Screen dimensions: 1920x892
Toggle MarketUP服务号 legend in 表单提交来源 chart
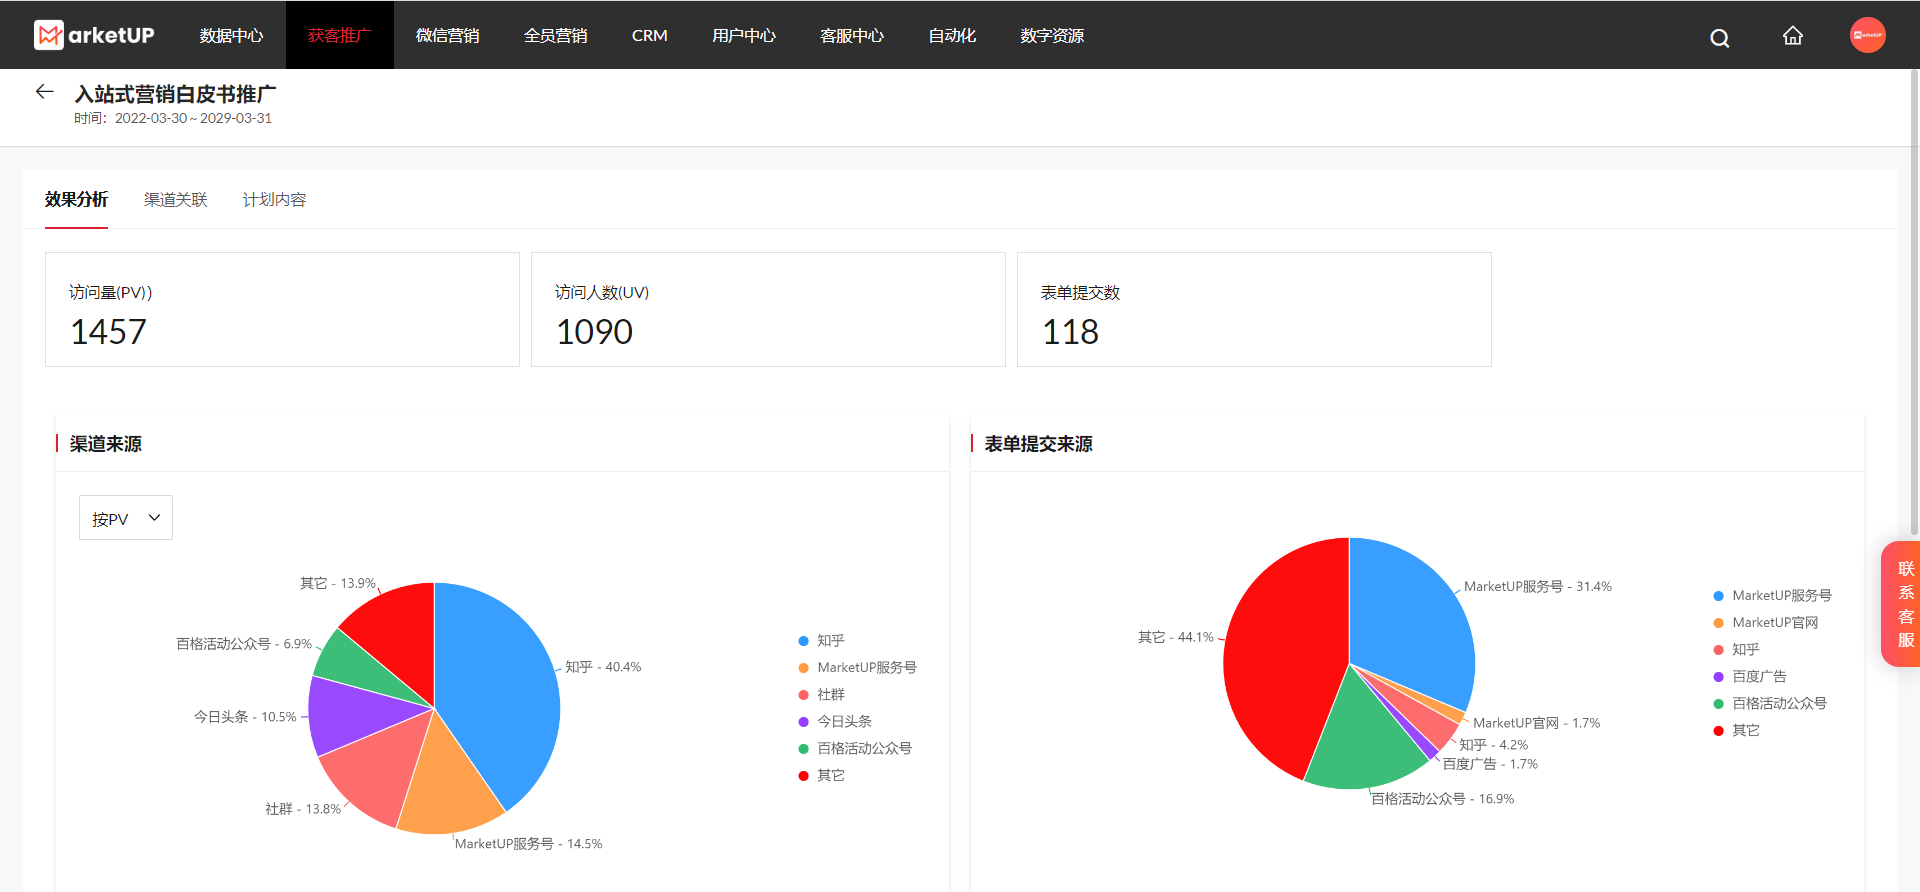1773,596
